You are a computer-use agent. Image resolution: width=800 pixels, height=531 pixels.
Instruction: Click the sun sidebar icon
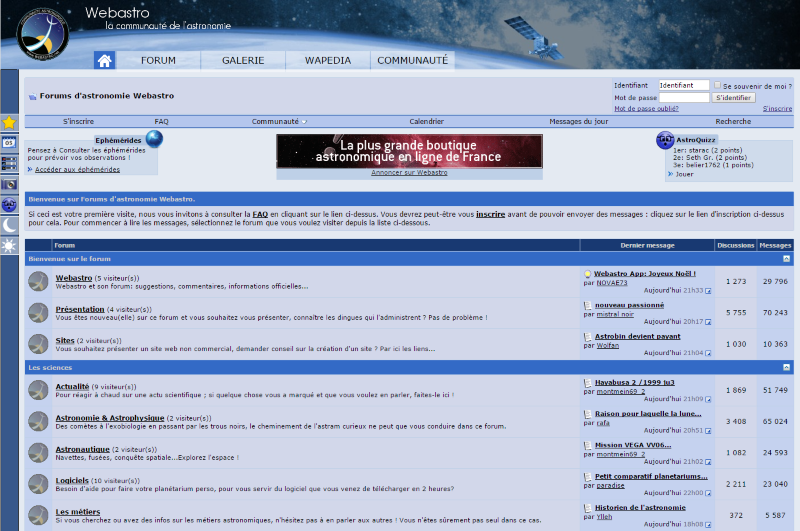(9, 246)
